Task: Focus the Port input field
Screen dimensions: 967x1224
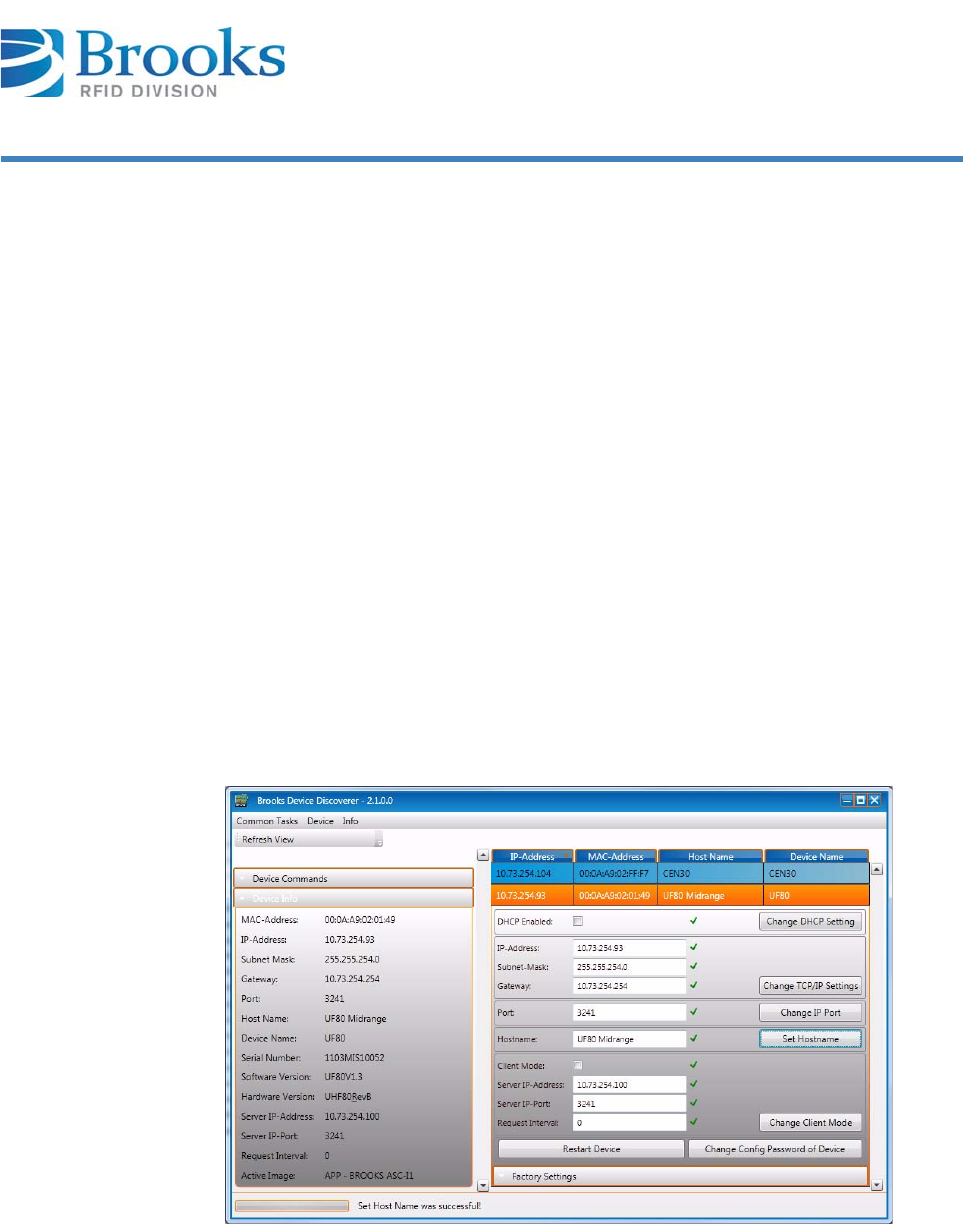Action: tap(629, 1012)
